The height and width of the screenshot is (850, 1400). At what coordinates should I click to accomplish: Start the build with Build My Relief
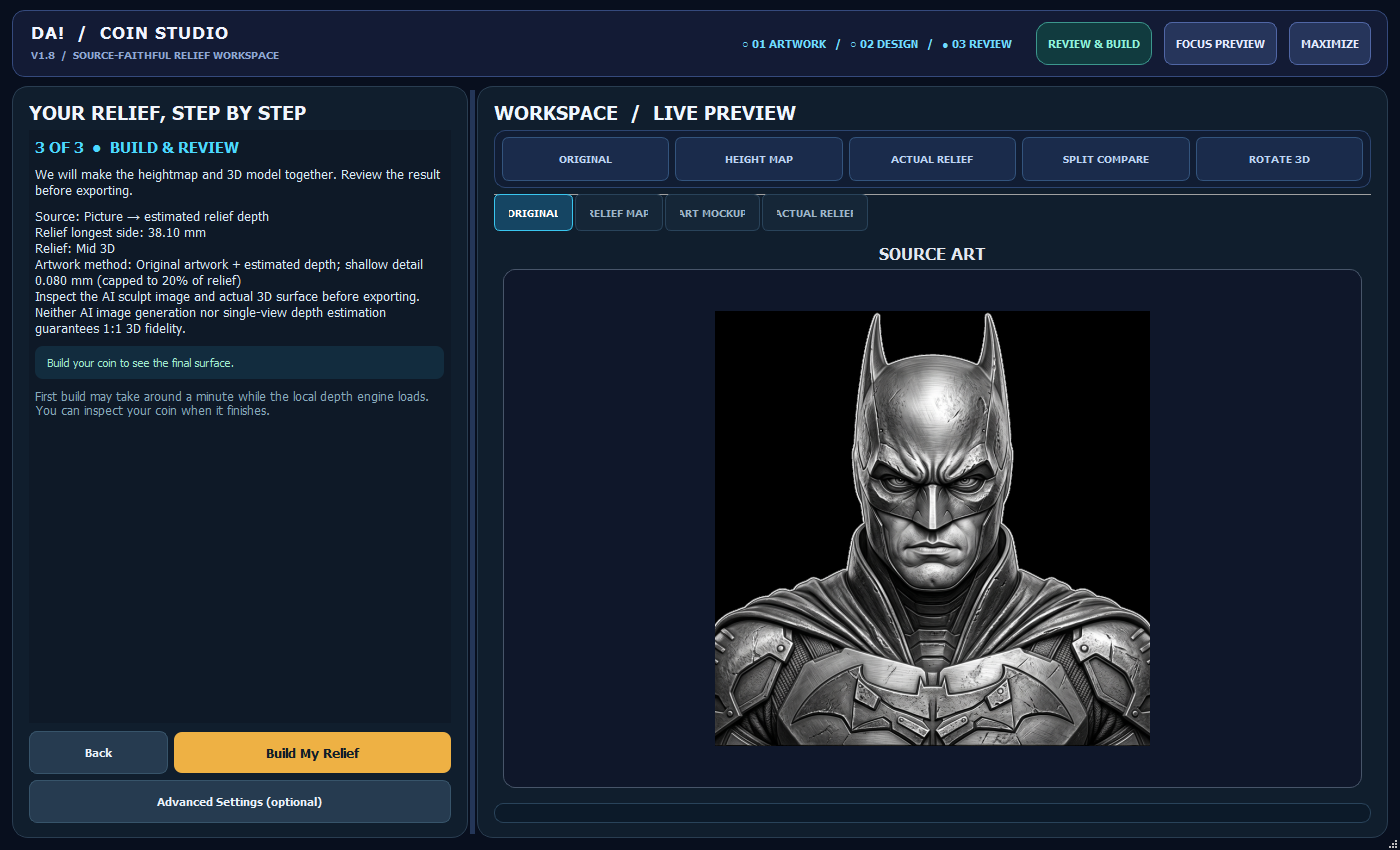tap(312, 753)
